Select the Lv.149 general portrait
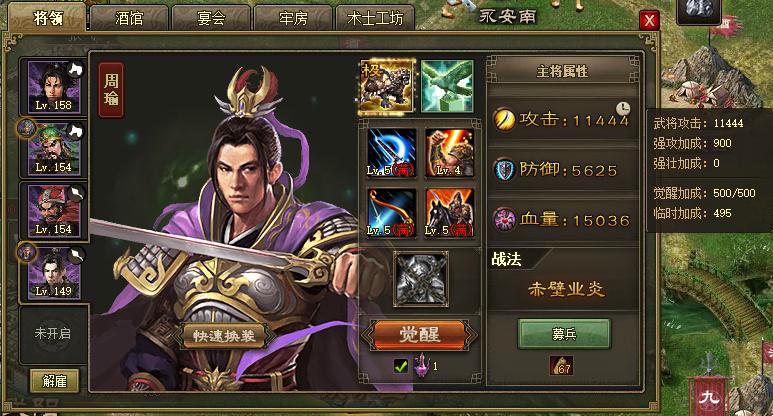 click(54, 273)
